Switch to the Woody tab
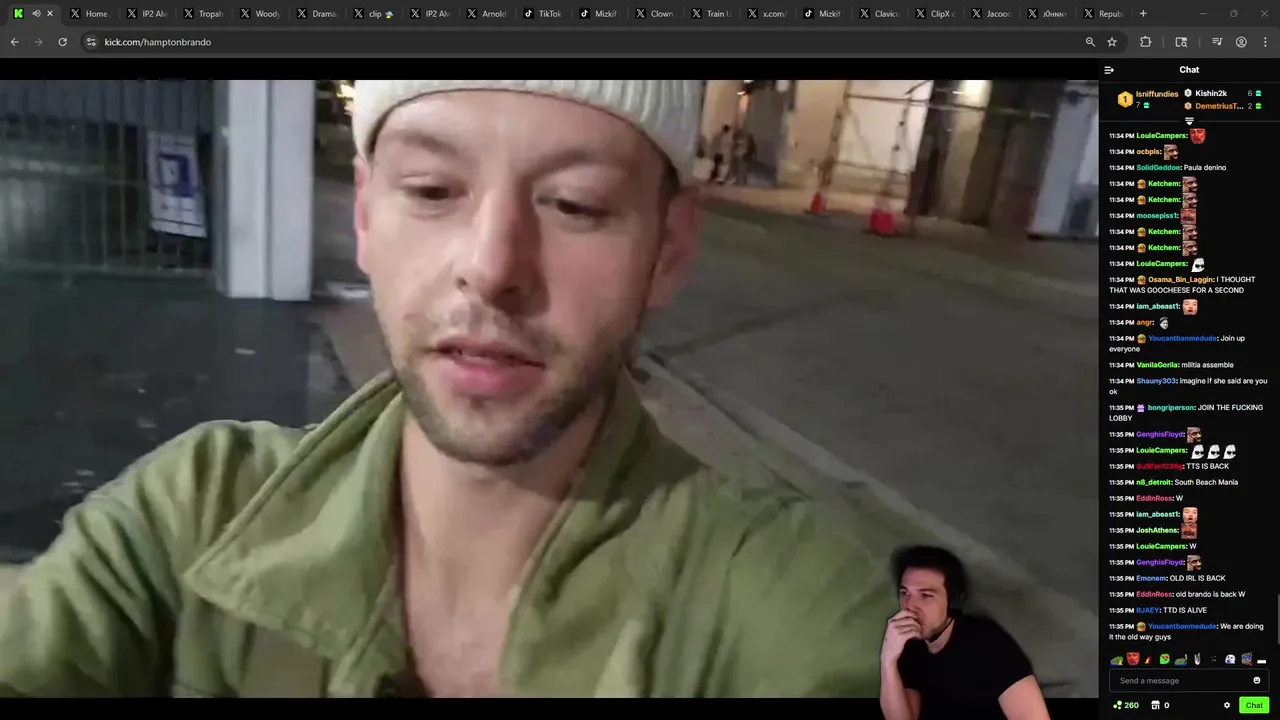The image size is (1280, 720). click(260, 14)
